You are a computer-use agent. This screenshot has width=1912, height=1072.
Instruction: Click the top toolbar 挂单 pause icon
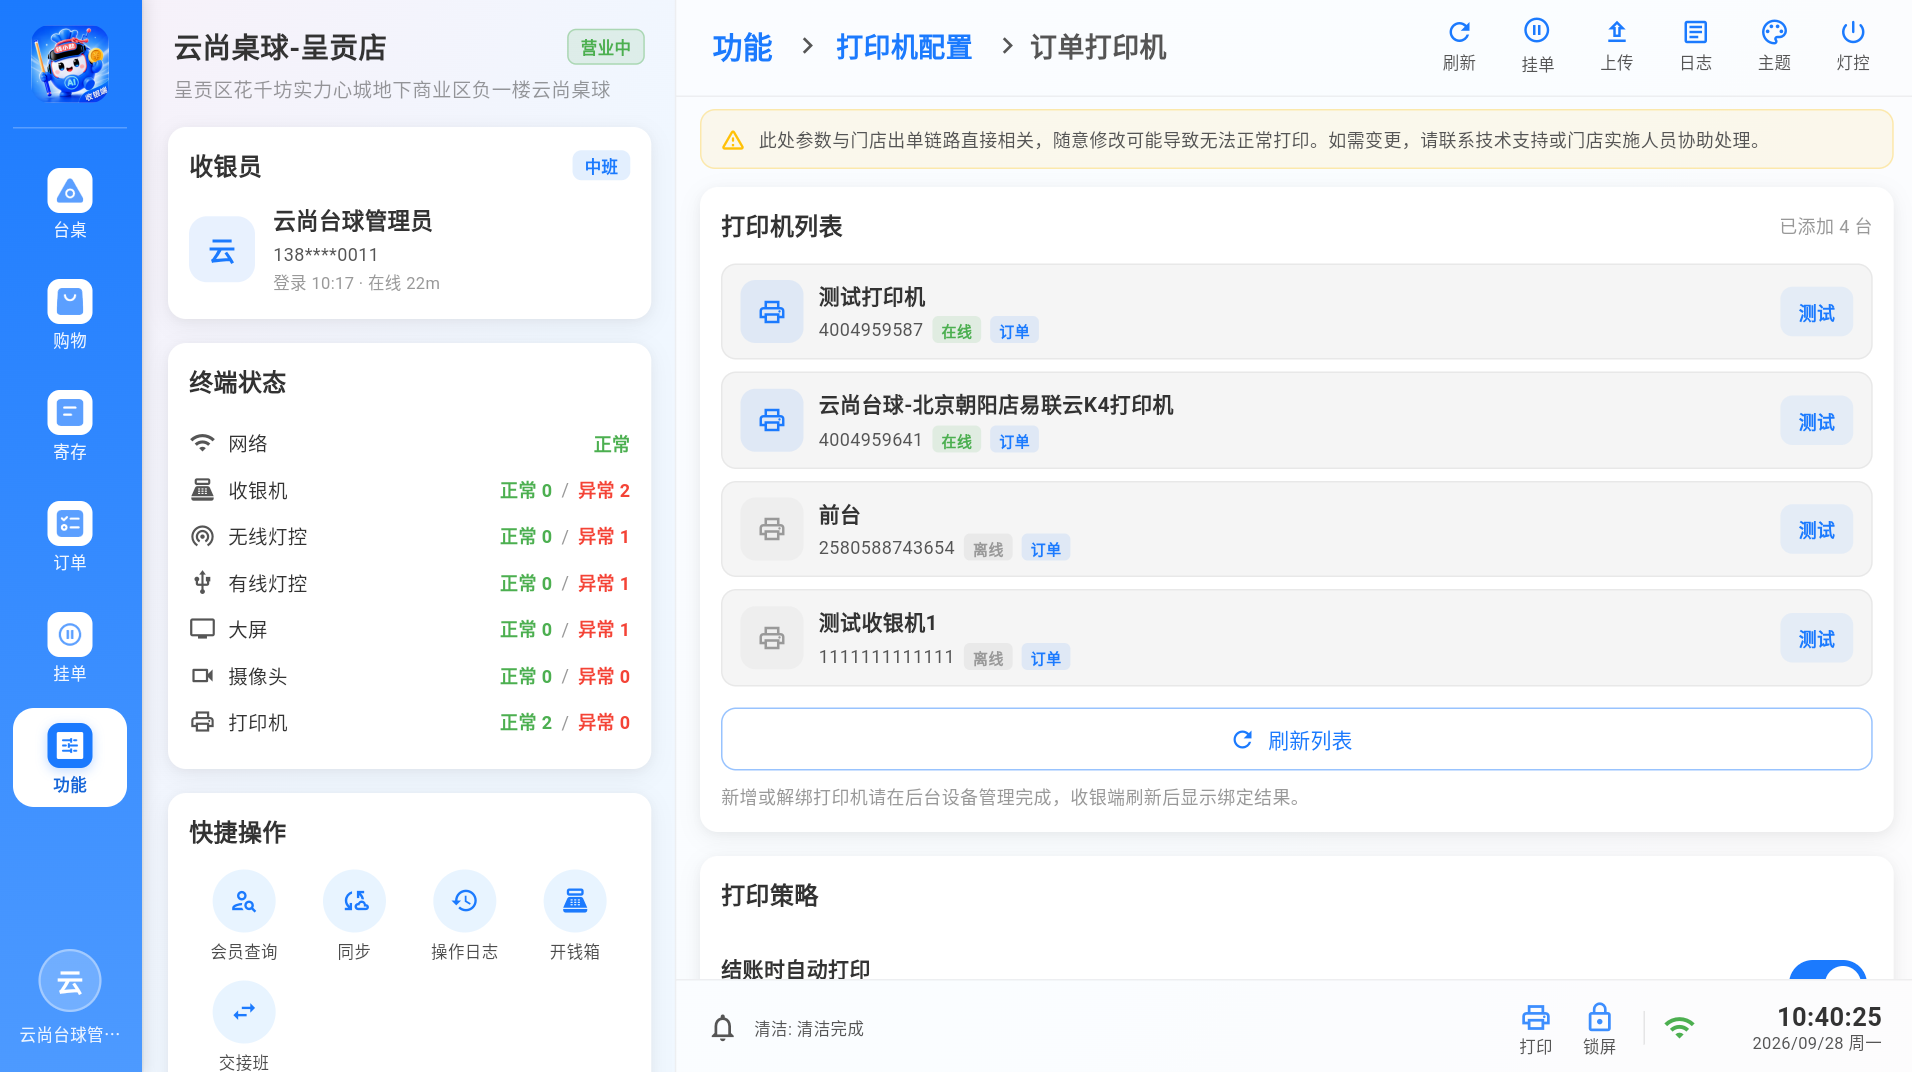pos(1537,46)
